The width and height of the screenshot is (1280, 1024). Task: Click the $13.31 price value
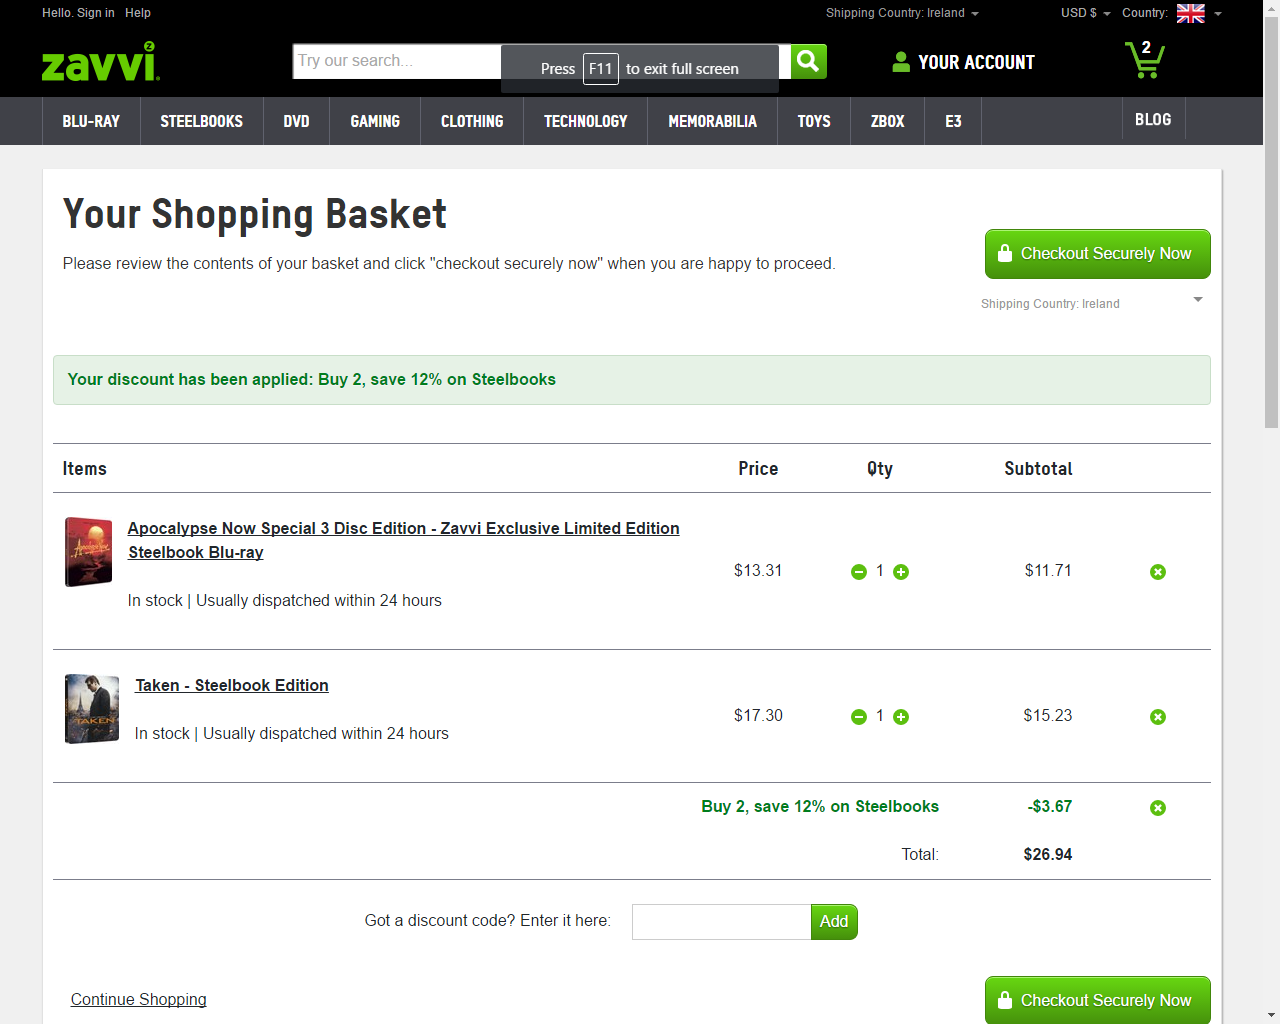coord(758,570)
